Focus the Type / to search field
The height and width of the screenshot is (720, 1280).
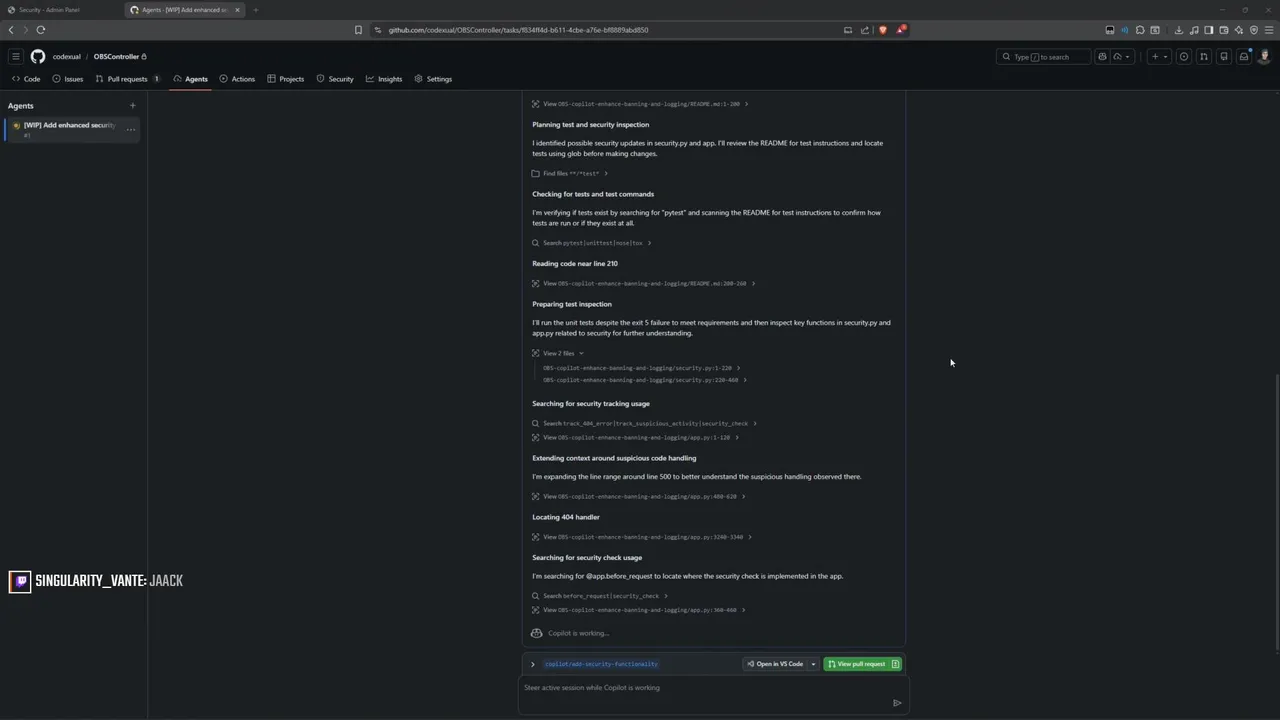pyautogui.click(x=1043, y=57)
